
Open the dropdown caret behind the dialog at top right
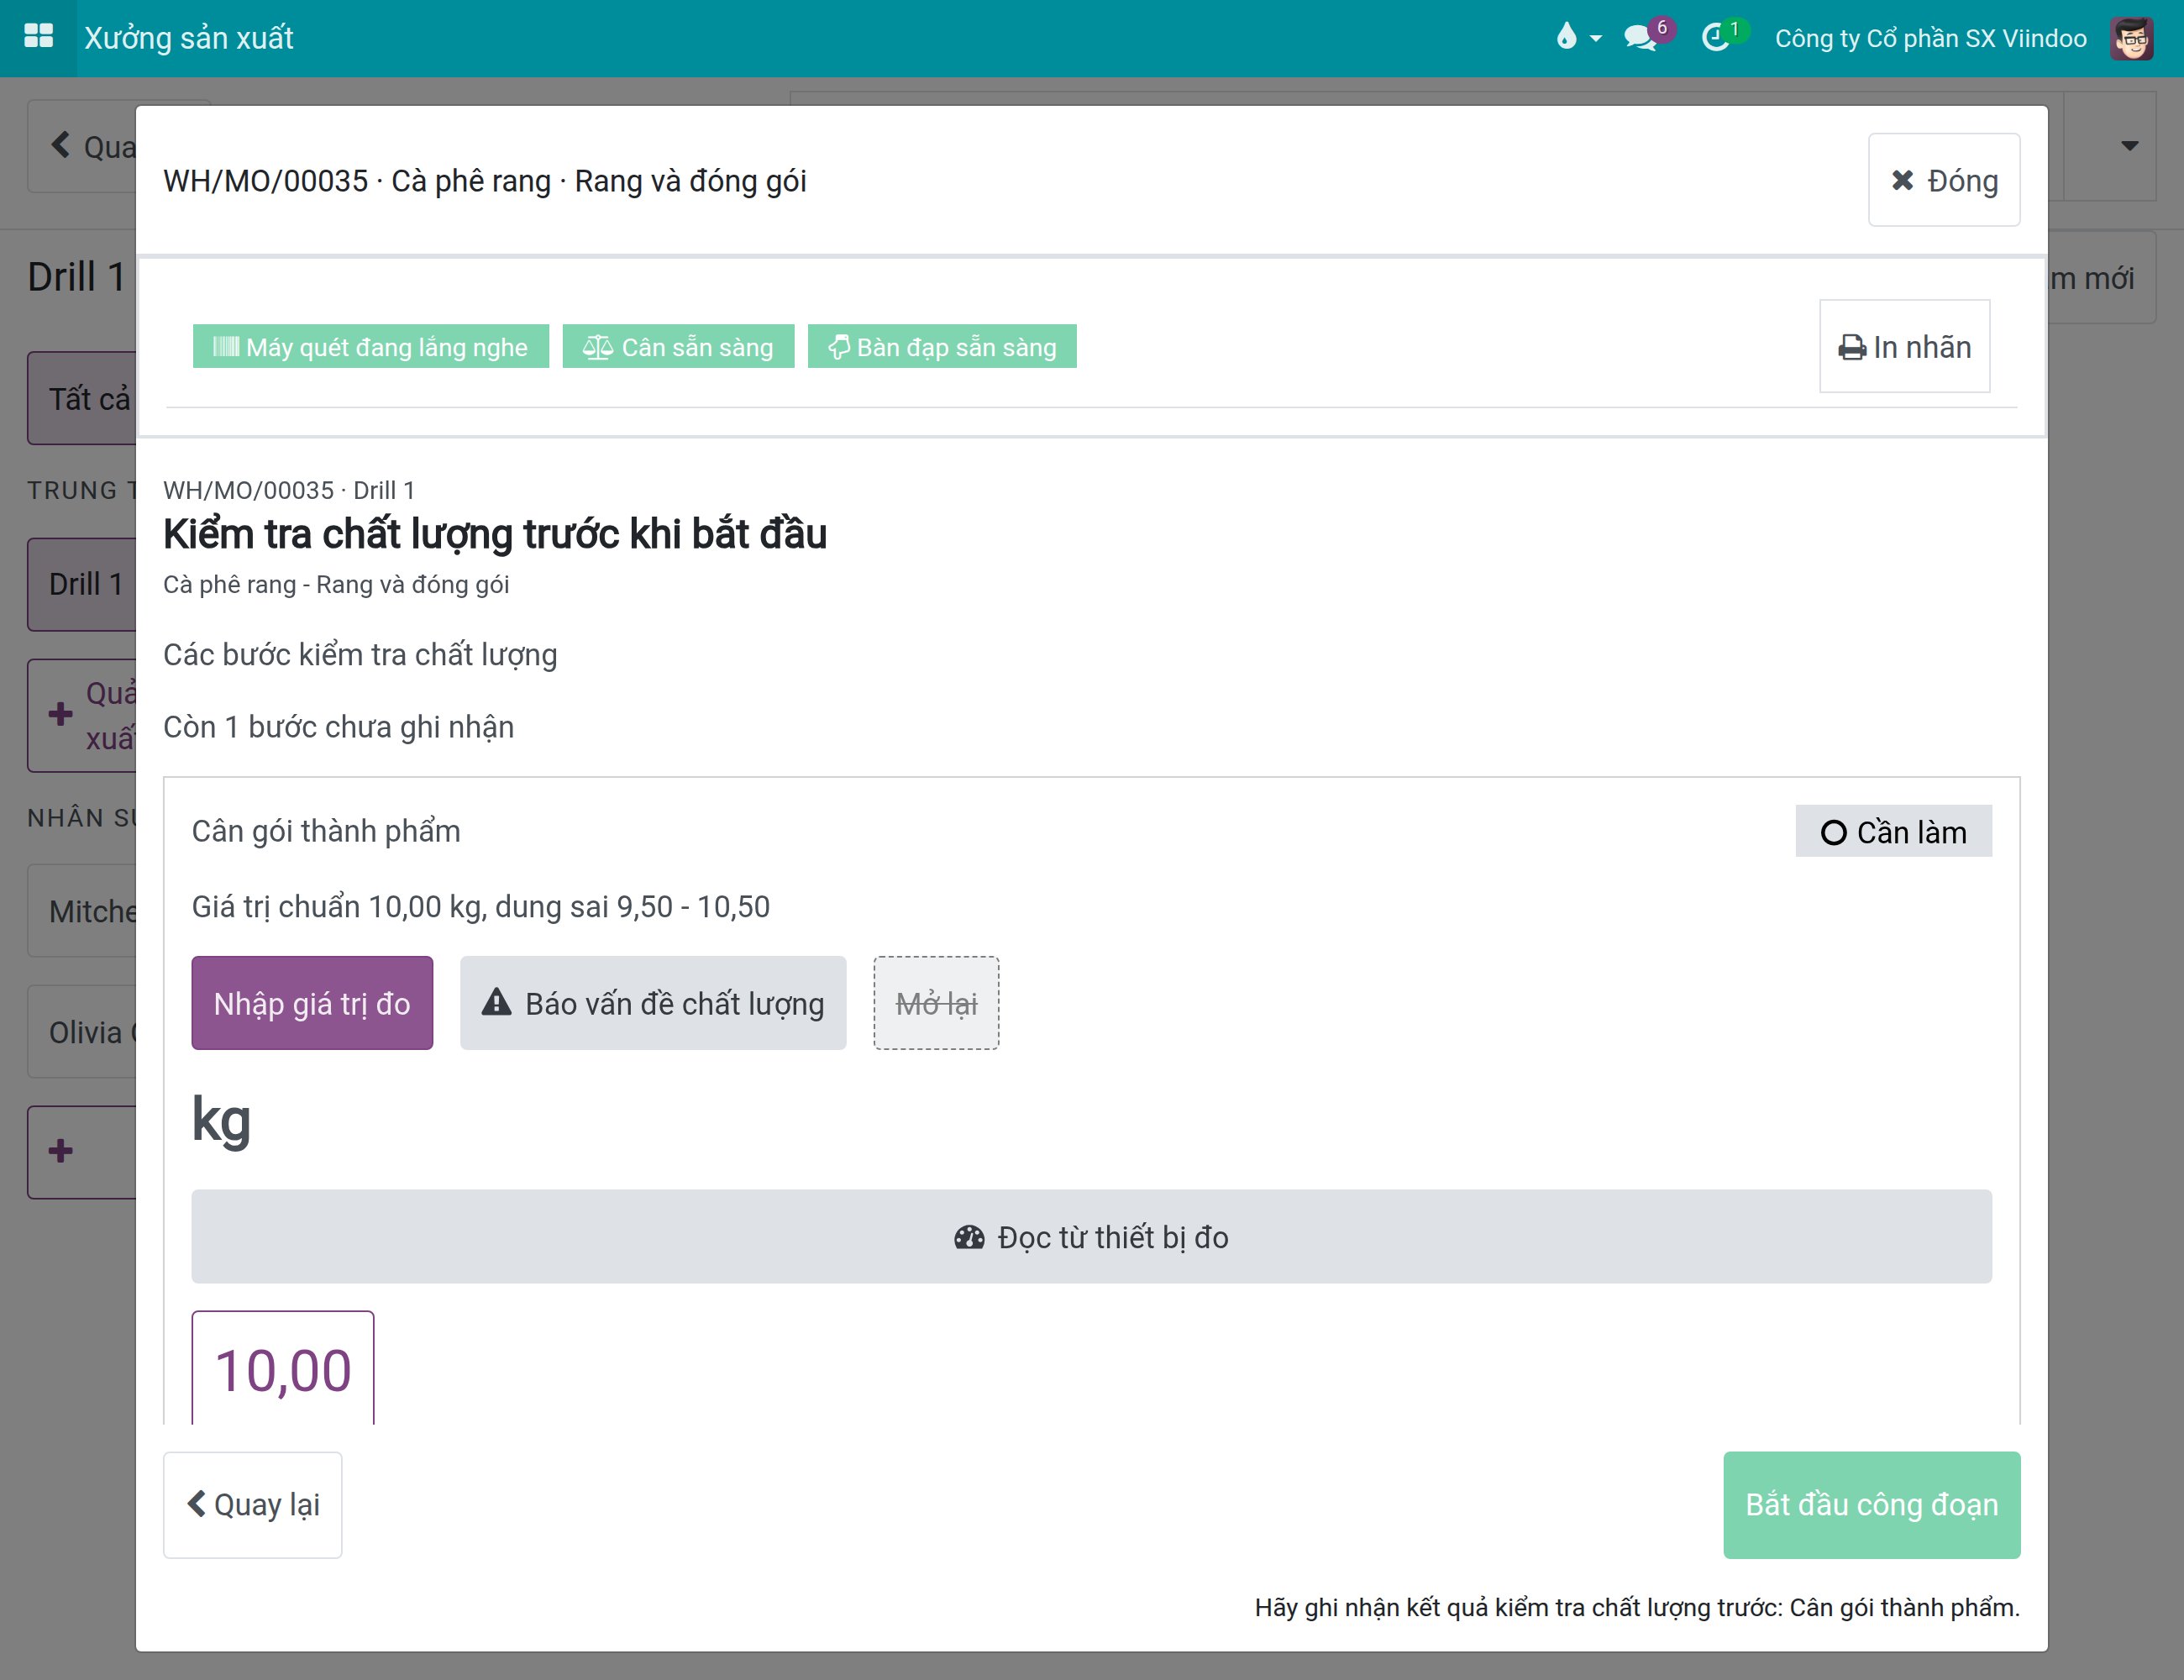(2129, 146)
